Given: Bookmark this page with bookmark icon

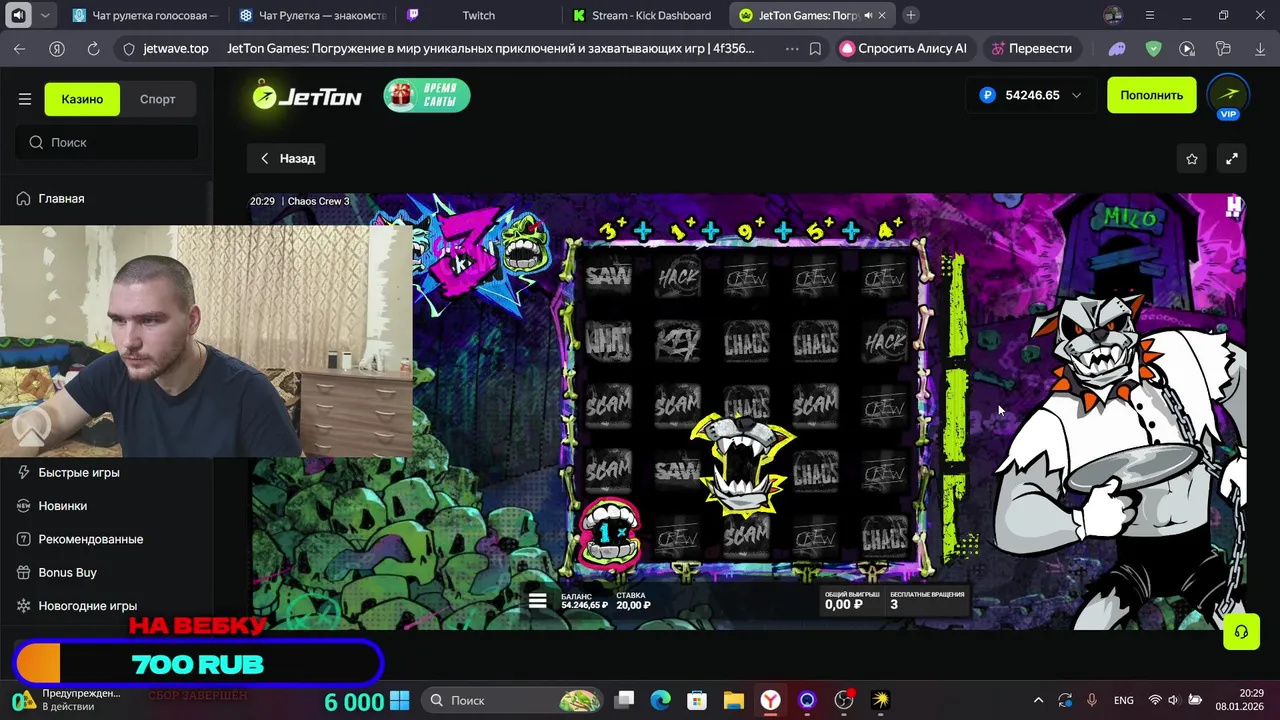Looking at the screenshot, I should point(816,48).
